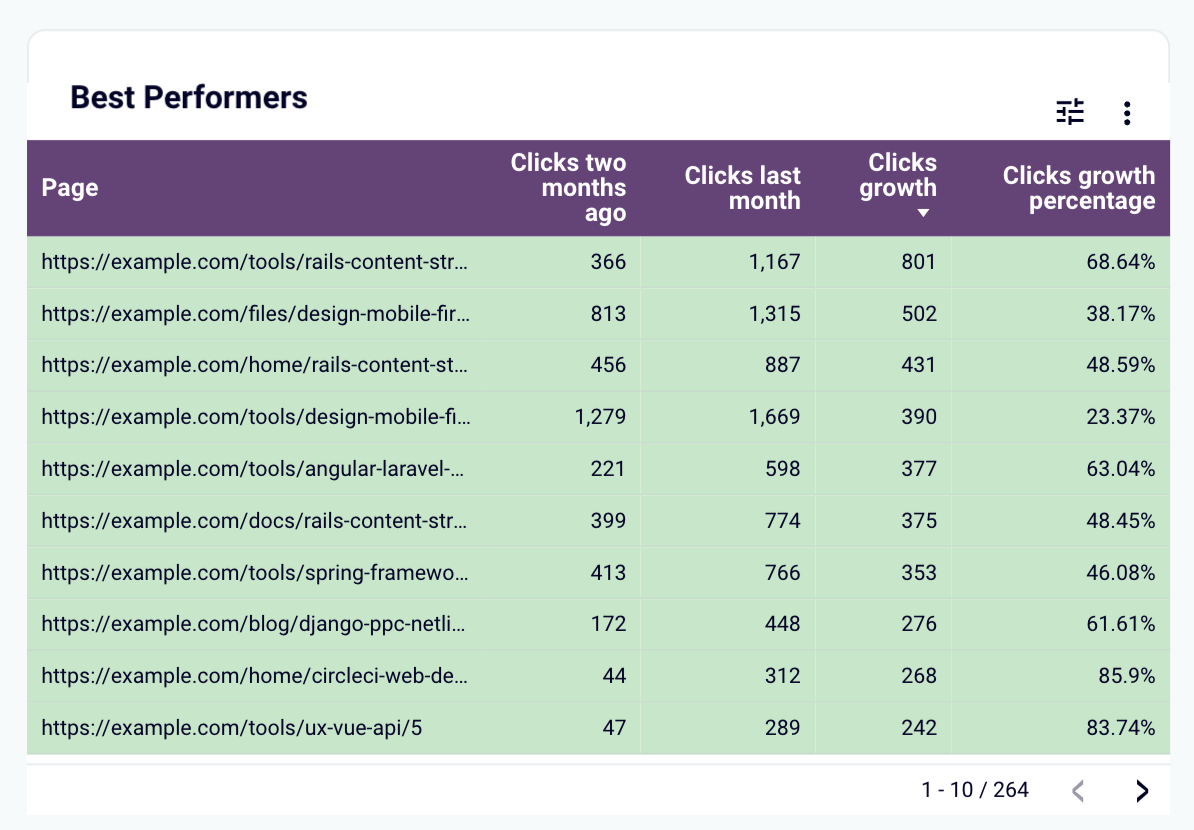
Task: Click the Clicks growth percentage header
Action: [x=1078, y=188]
